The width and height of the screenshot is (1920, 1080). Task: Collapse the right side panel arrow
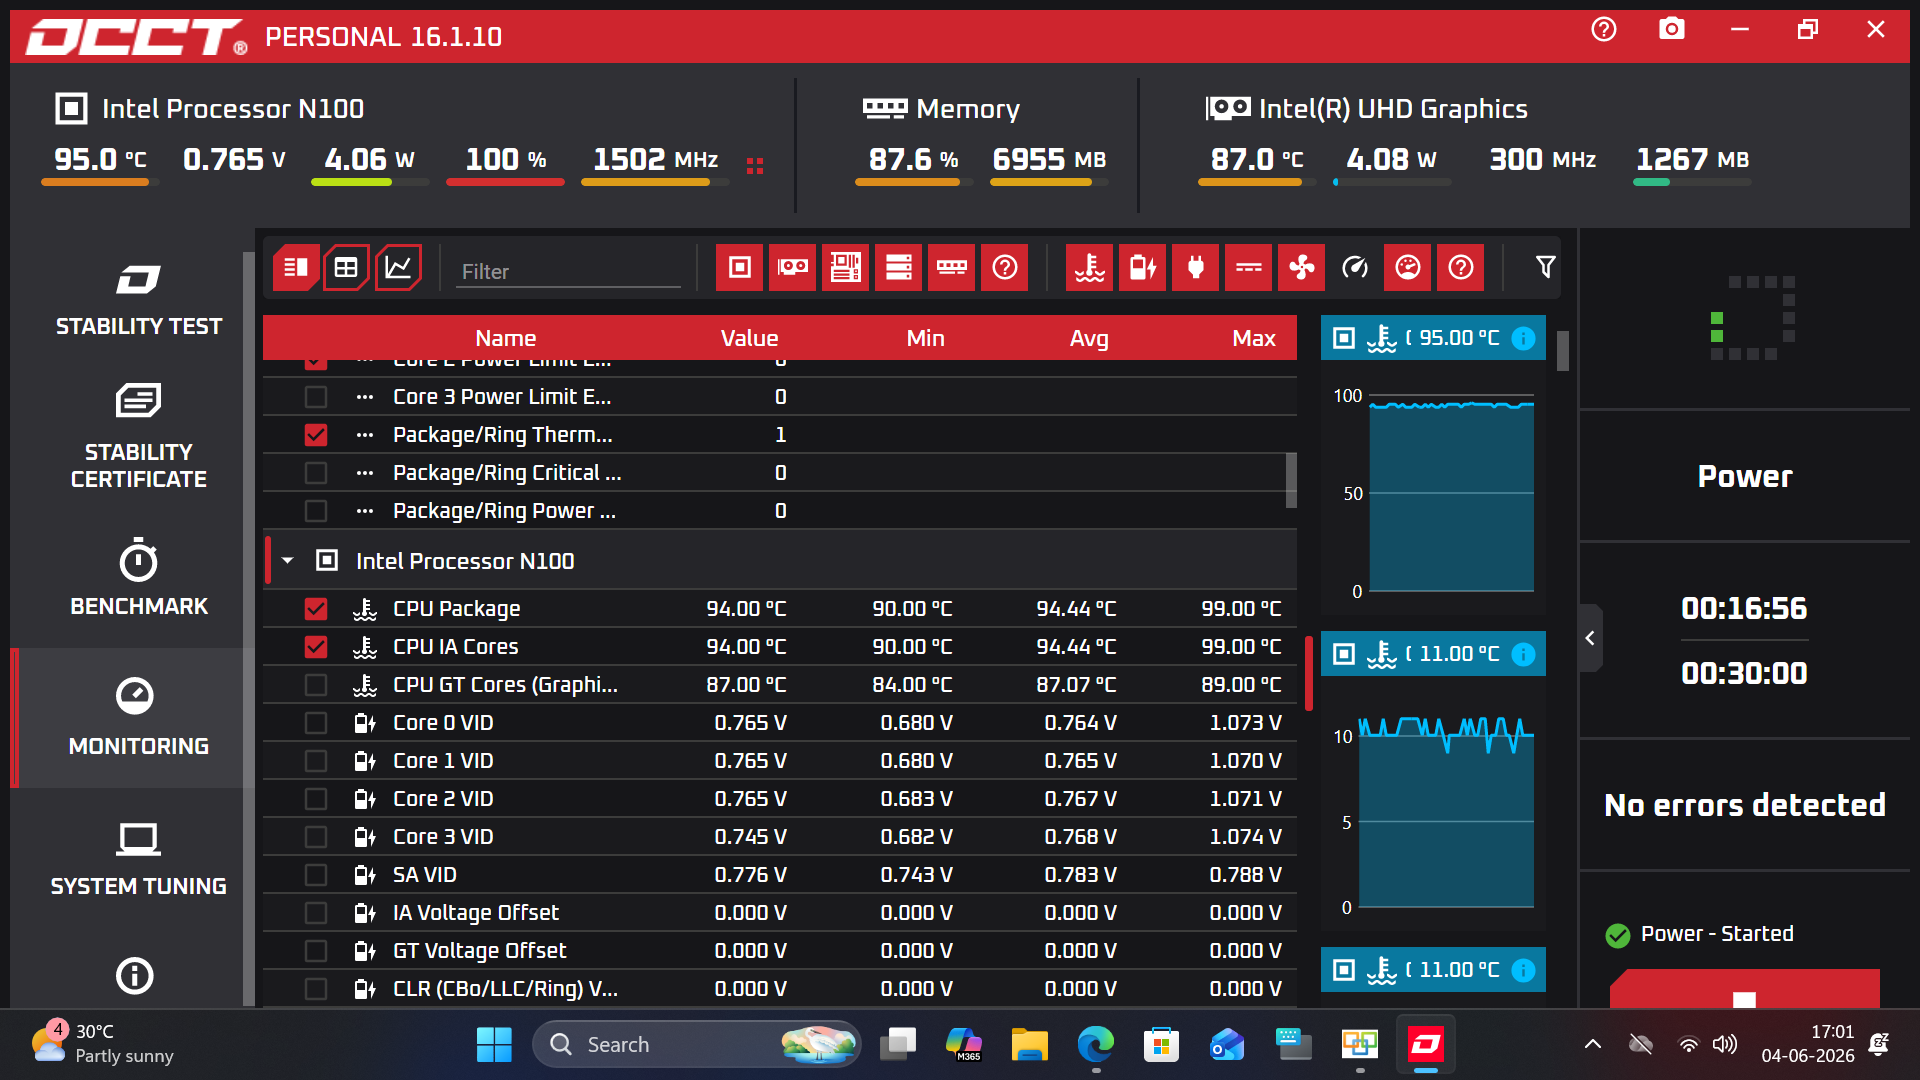point(1590,638)
